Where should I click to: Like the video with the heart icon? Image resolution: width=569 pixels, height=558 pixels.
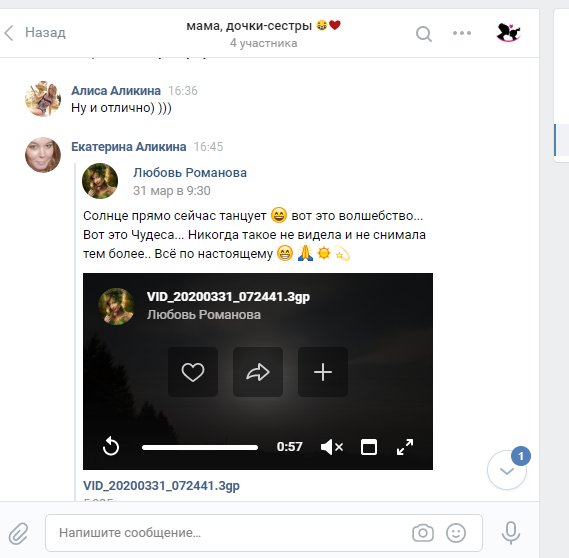tap(193, 372)
